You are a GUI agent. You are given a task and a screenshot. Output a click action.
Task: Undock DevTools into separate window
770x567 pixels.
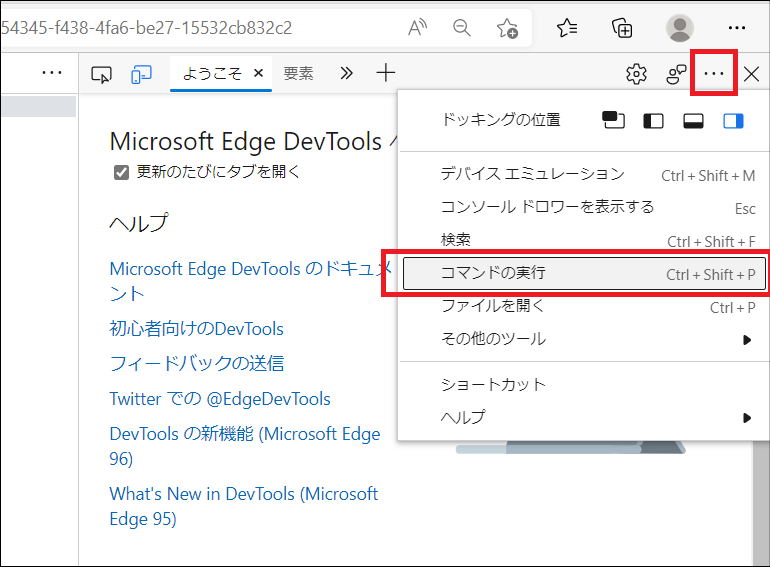coord(613,120)
